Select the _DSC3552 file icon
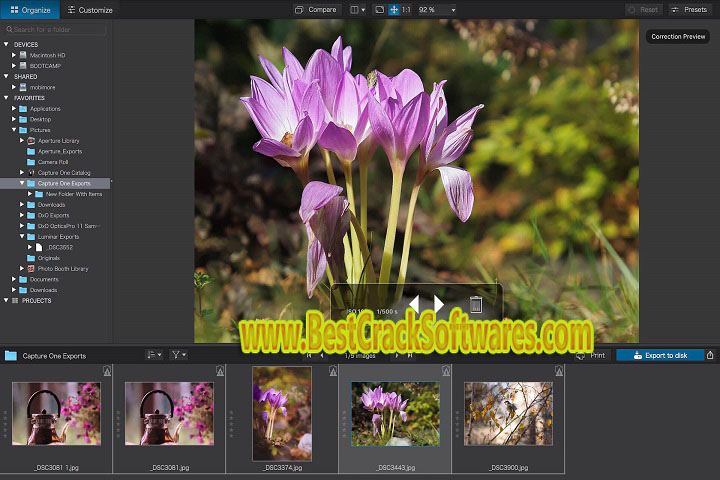 (x=39, y=248)
